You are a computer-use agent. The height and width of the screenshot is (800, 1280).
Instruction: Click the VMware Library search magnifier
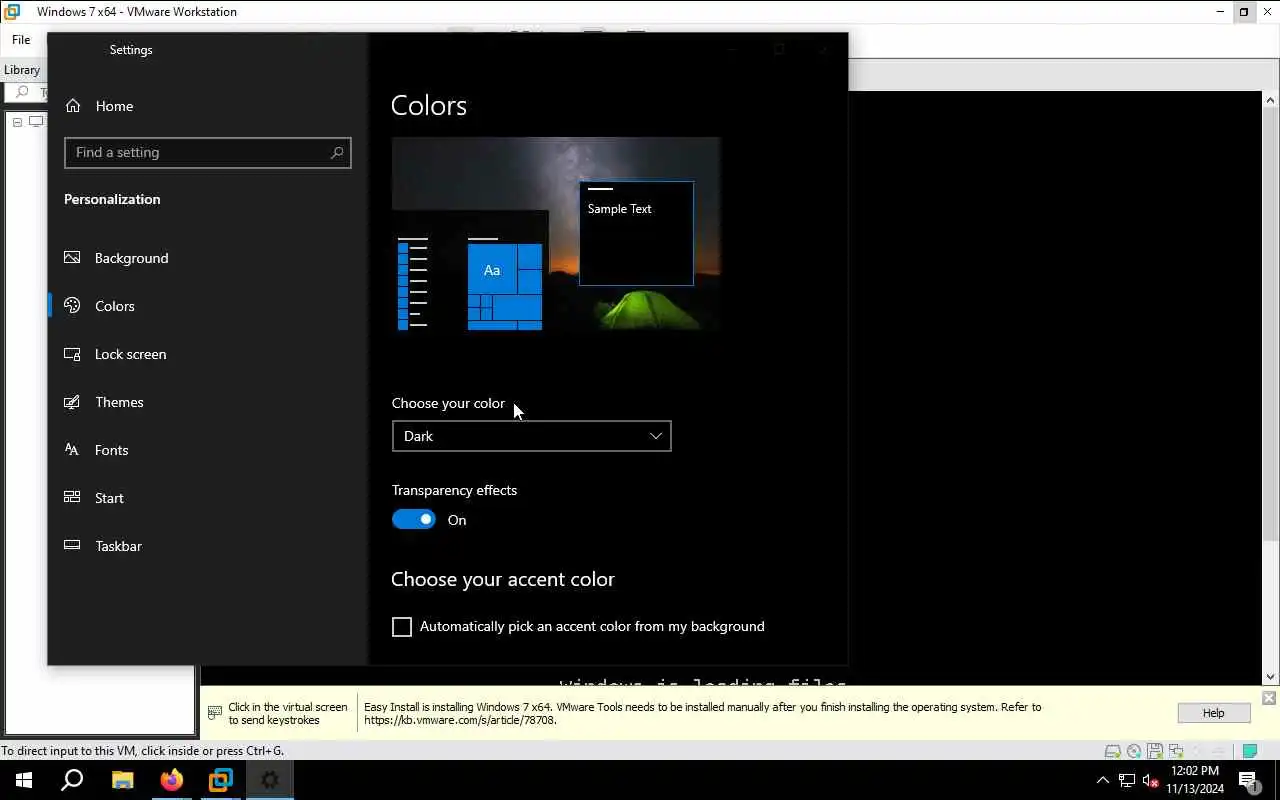[x=22, y=93]
